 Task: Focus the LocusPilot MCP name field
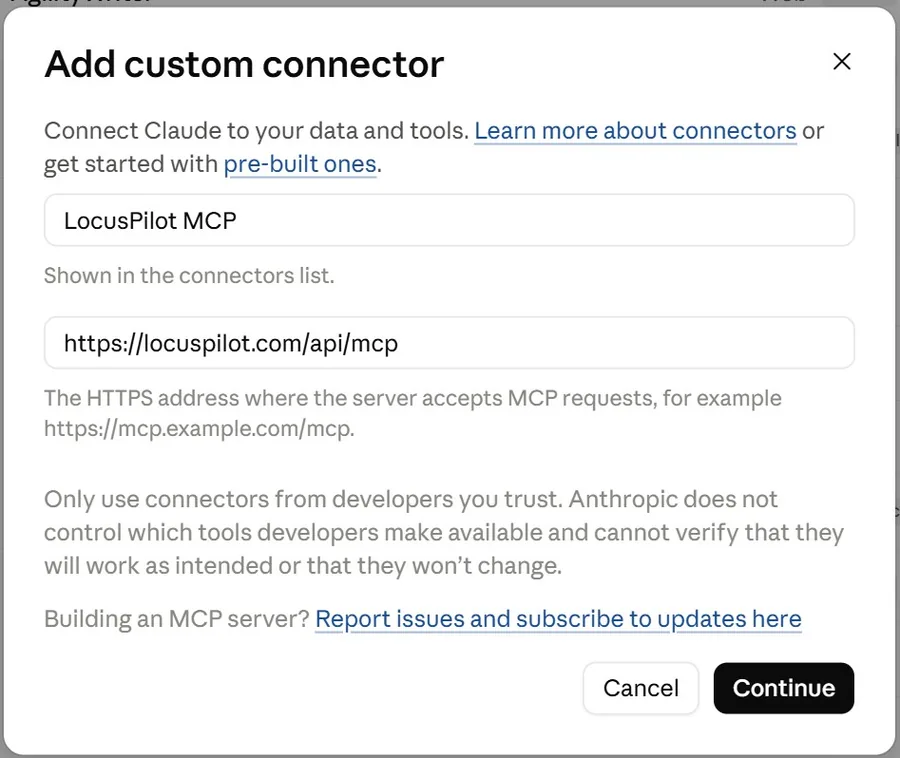[x=449, y=220]
